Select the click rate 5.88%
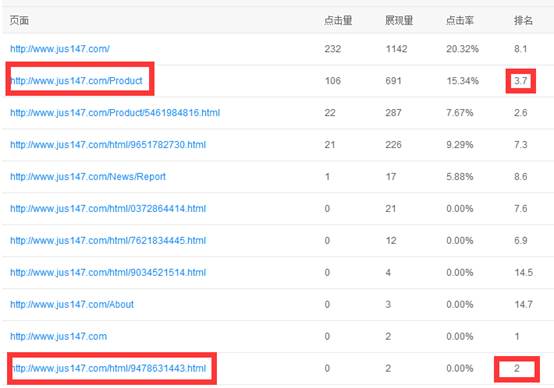 pyautogui.click(x=460, y=177)
